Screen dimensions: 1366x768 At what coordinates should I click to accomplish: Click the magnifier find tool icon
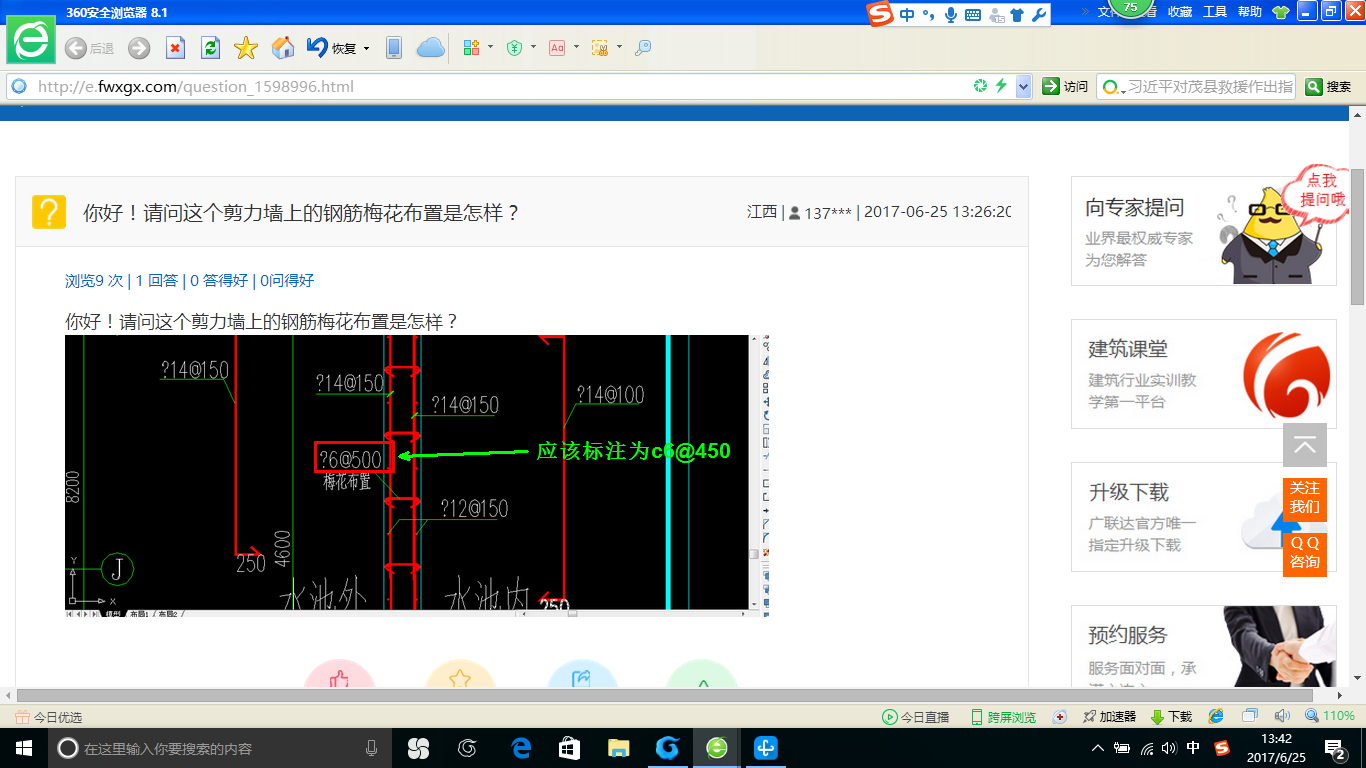click(643, 47)
